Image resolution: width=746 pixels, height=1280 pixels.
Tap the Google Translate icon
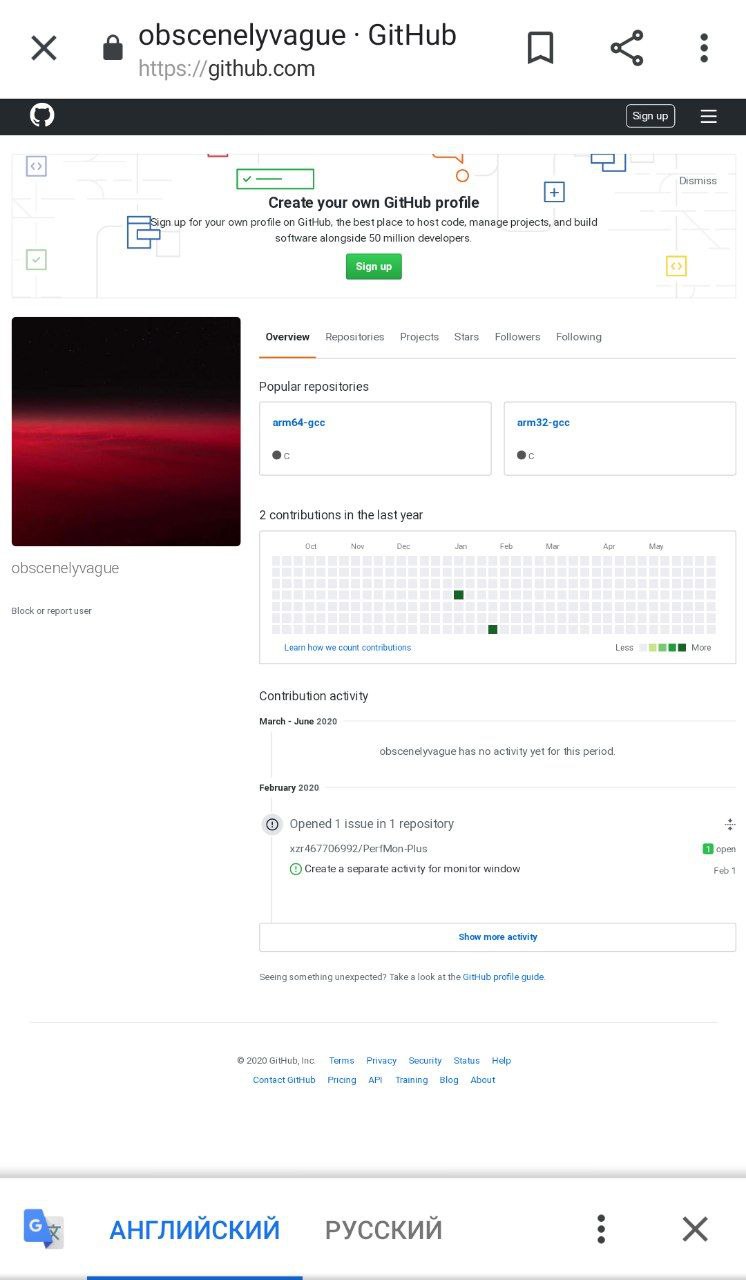coord(43,1228)
